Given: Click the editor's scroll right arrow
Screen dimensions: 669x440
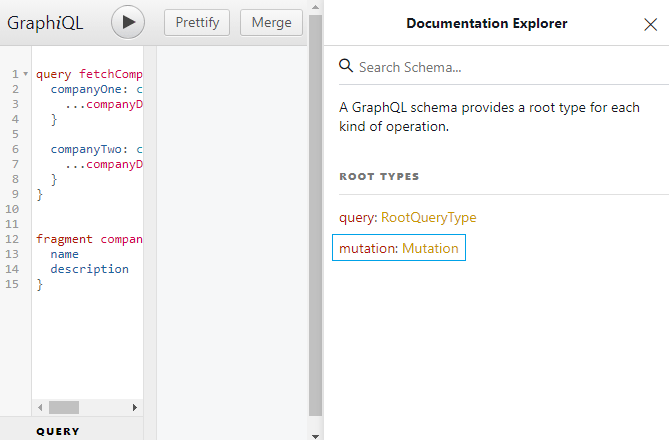Looking at the screenshot, I should (x=136, y=407).
